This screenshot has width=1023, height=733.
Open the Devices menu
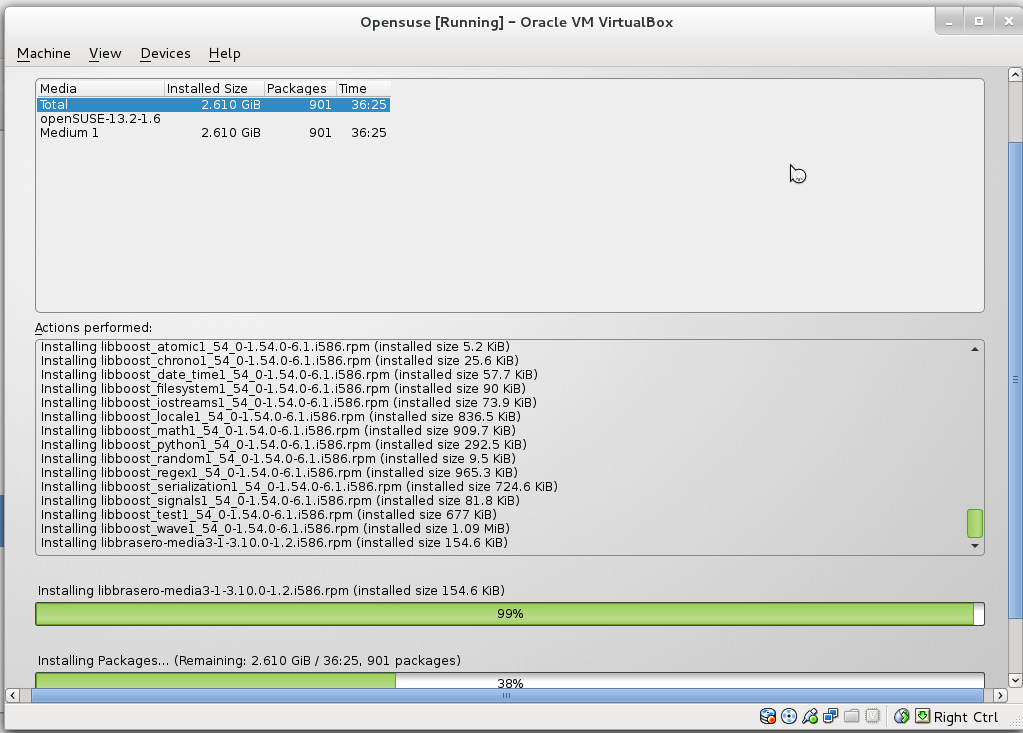(164, 53)
